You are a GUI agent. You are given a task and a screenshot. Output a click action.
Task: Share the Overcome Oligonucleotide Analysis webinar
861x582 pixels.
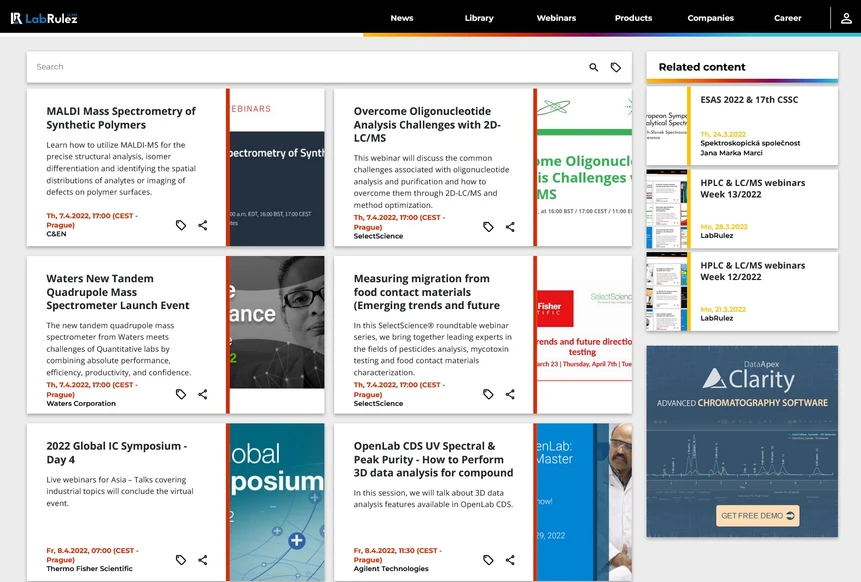[510, 227]
